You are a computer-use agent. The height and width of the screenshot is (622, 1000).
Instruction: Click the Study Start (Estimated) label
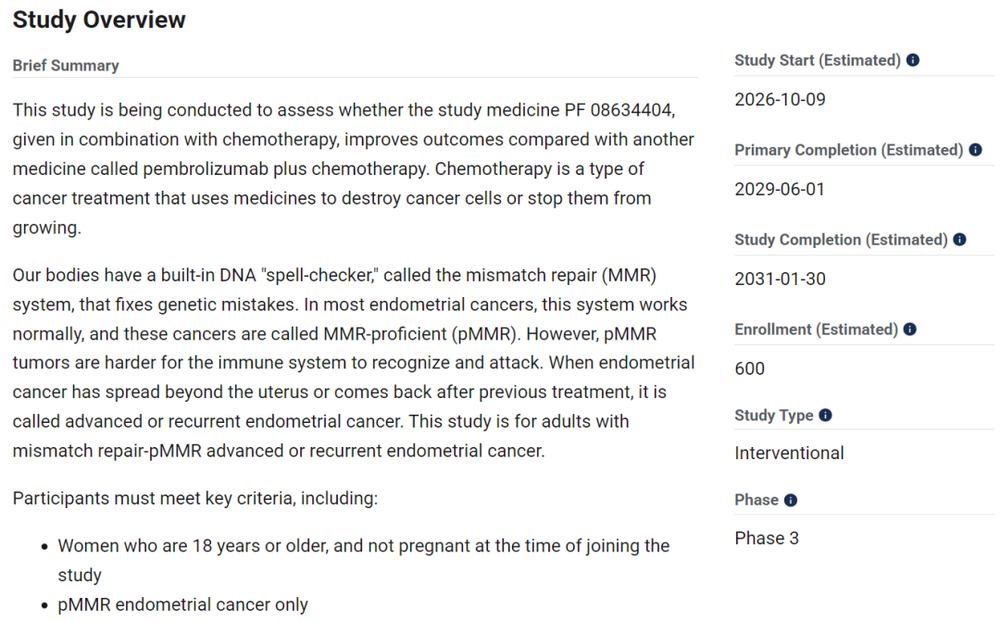click(818, 60)
